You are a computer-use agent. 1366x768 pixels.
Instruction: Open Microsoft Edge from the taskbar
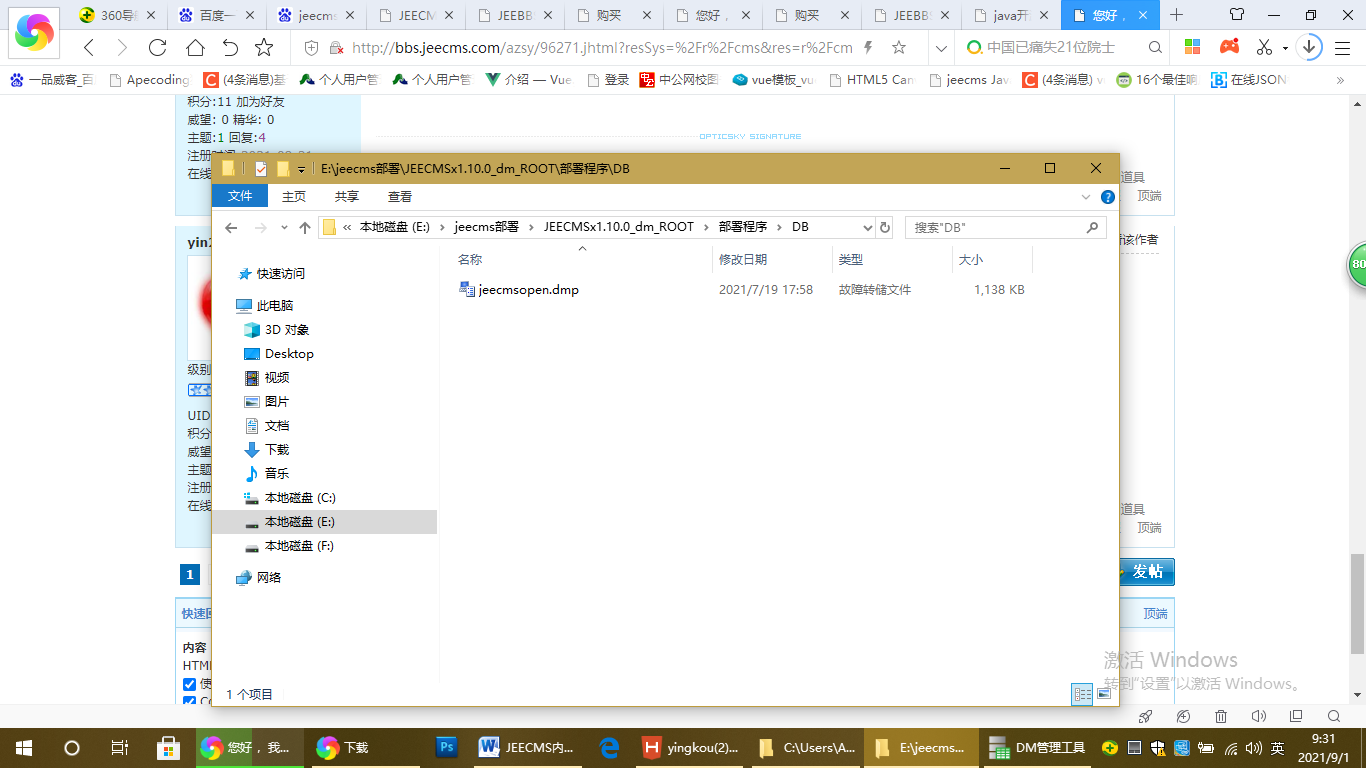click(x=609, y=747)
